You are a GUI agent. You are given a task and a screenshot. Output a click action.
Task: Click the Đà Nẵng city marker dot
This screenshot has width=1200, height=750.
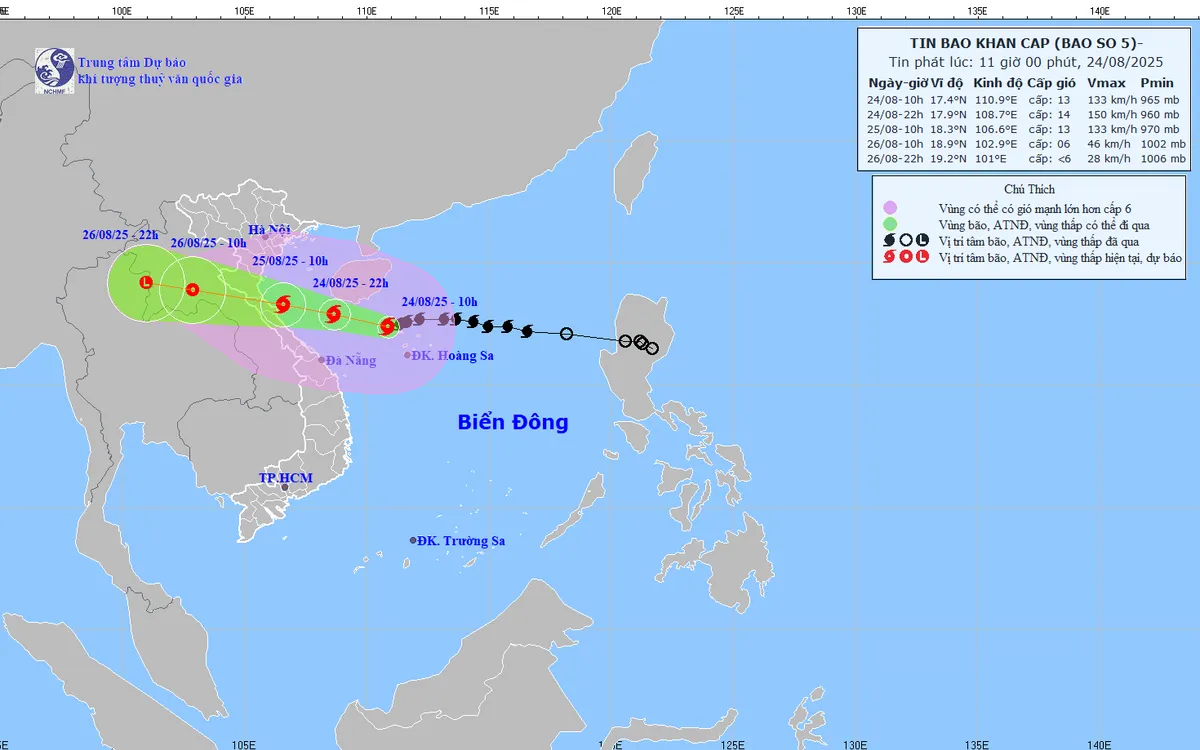click(x=322, y=360)
